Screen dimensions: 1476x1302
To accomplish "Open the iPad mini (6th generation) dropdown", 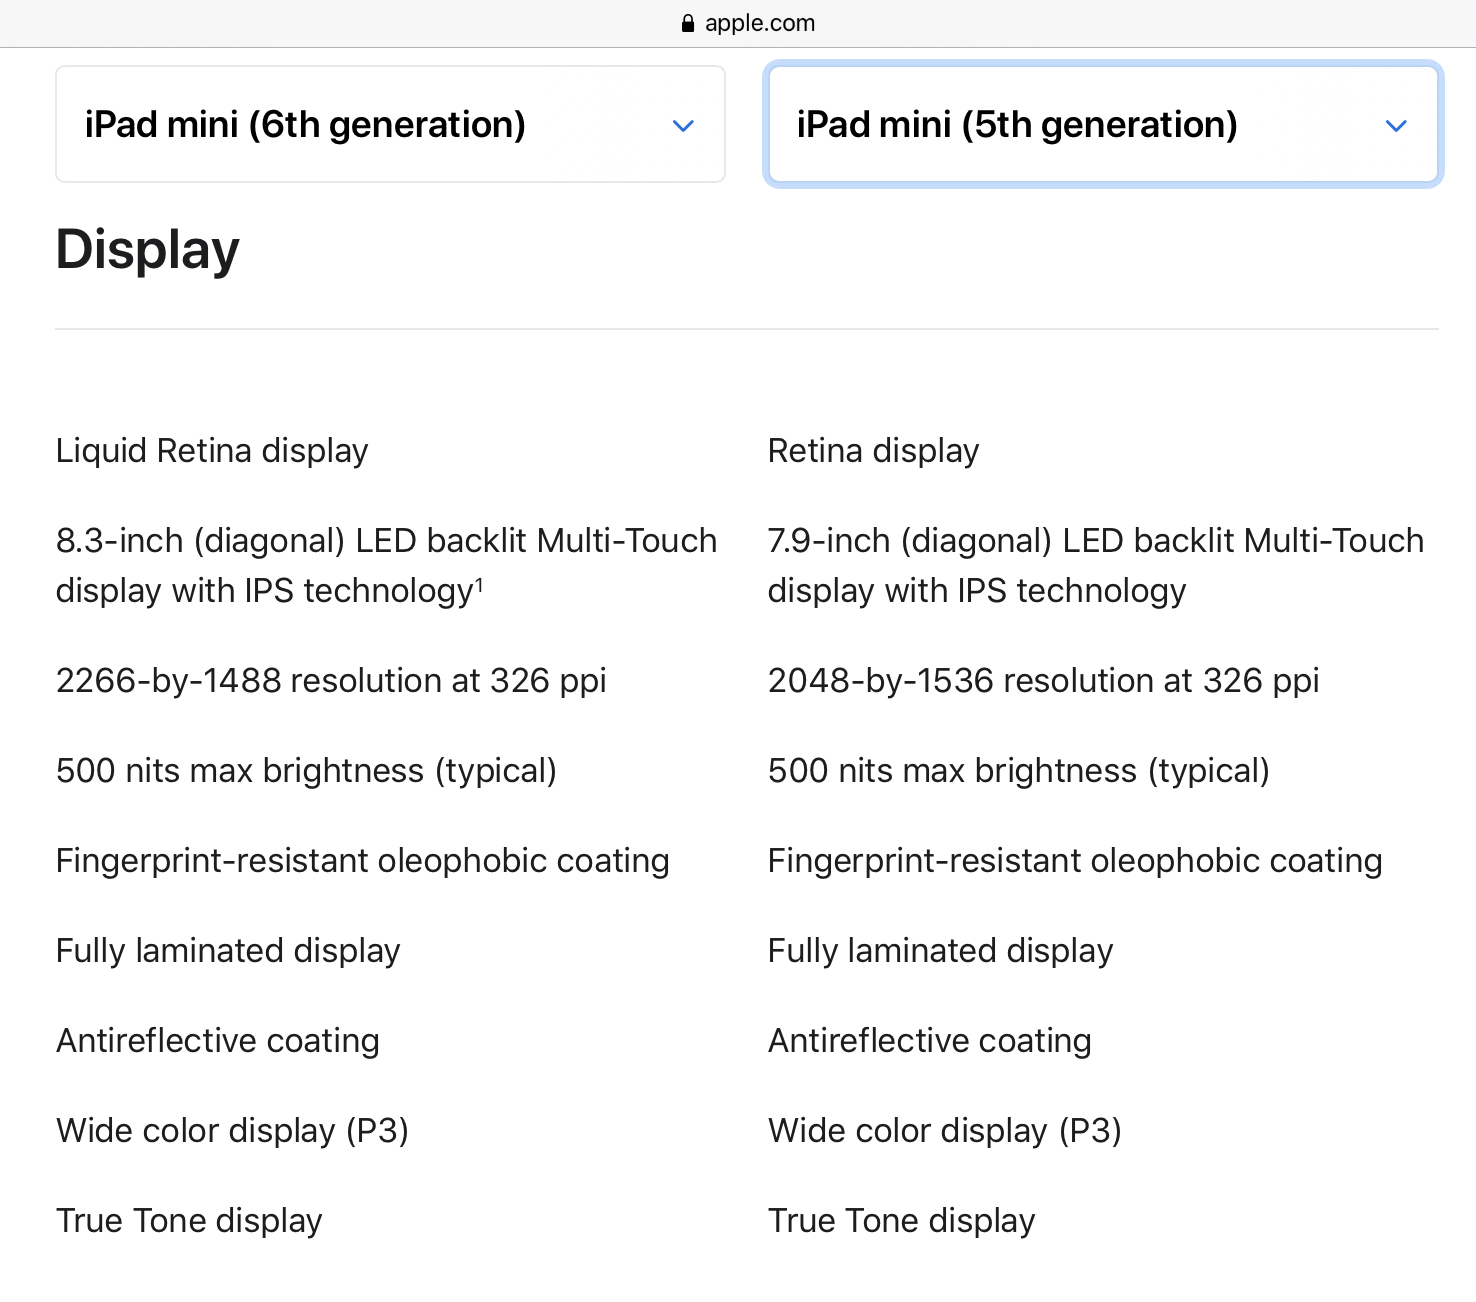I will click(x=390, y=125).
